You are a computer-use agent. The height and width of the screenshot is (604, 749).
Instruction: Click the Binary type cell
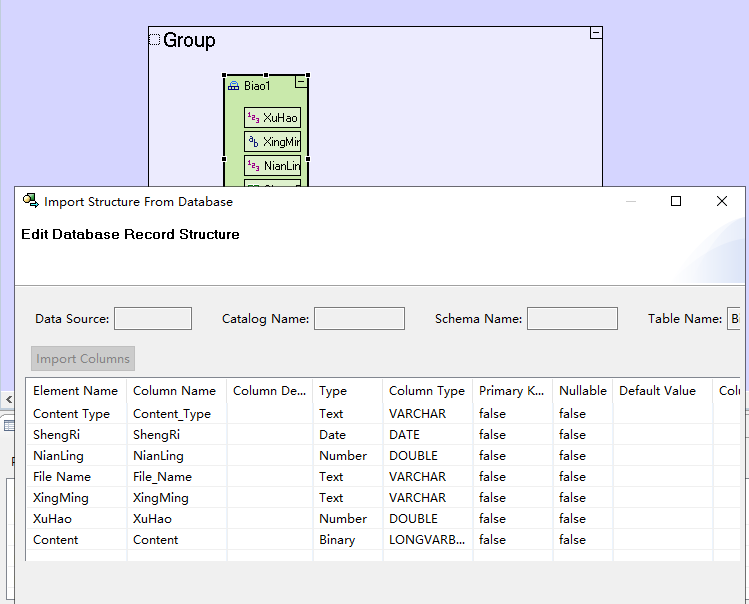348,539
